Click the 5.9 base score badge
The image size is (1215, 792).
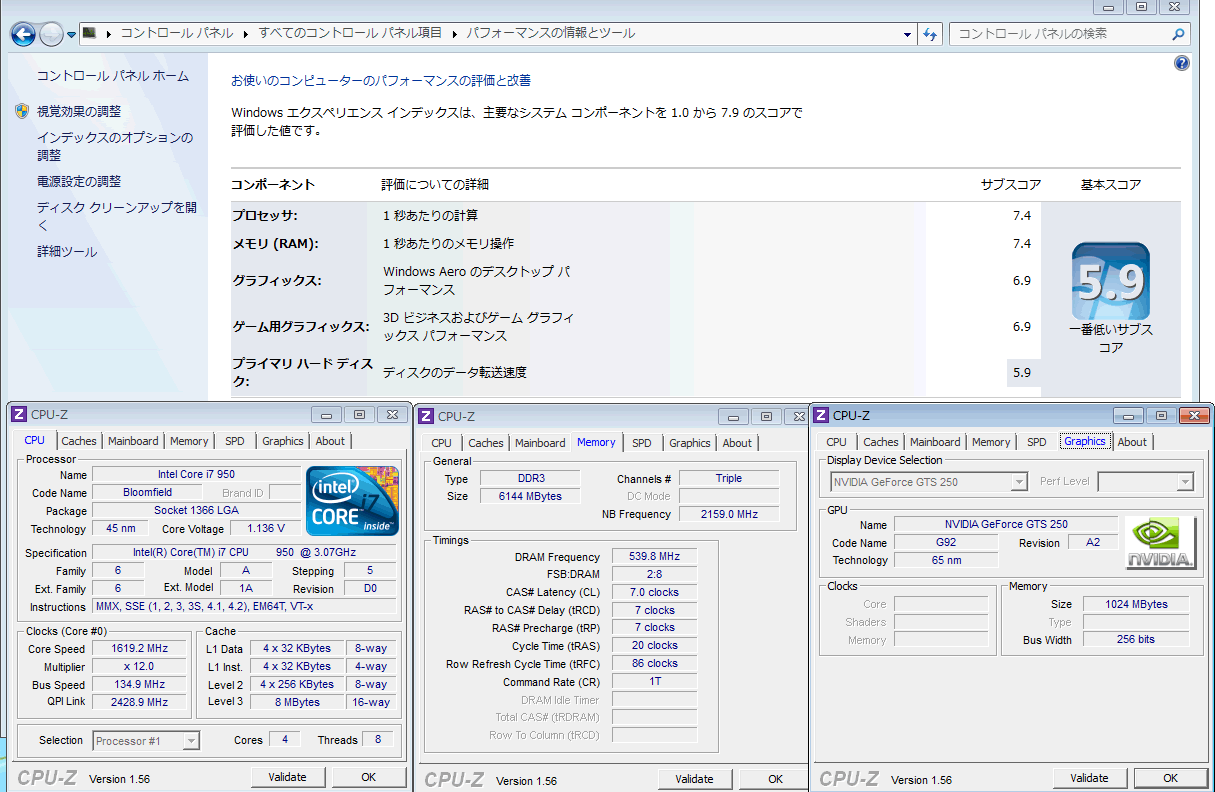[x=1111, y=281]
